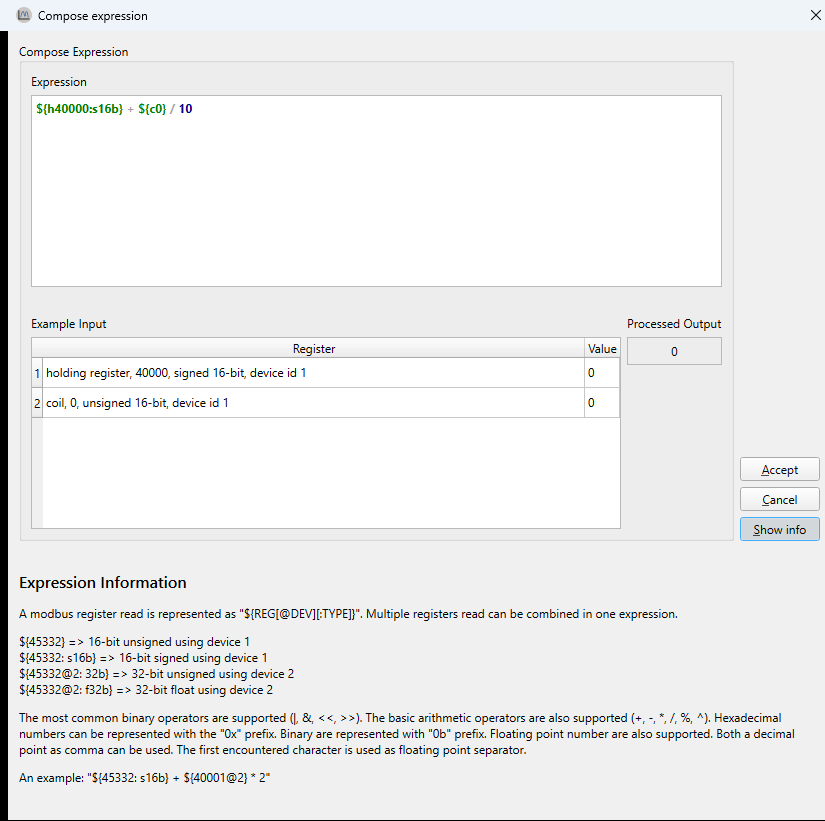Click the Processed Output field showing 0

[x=674, y=352]
